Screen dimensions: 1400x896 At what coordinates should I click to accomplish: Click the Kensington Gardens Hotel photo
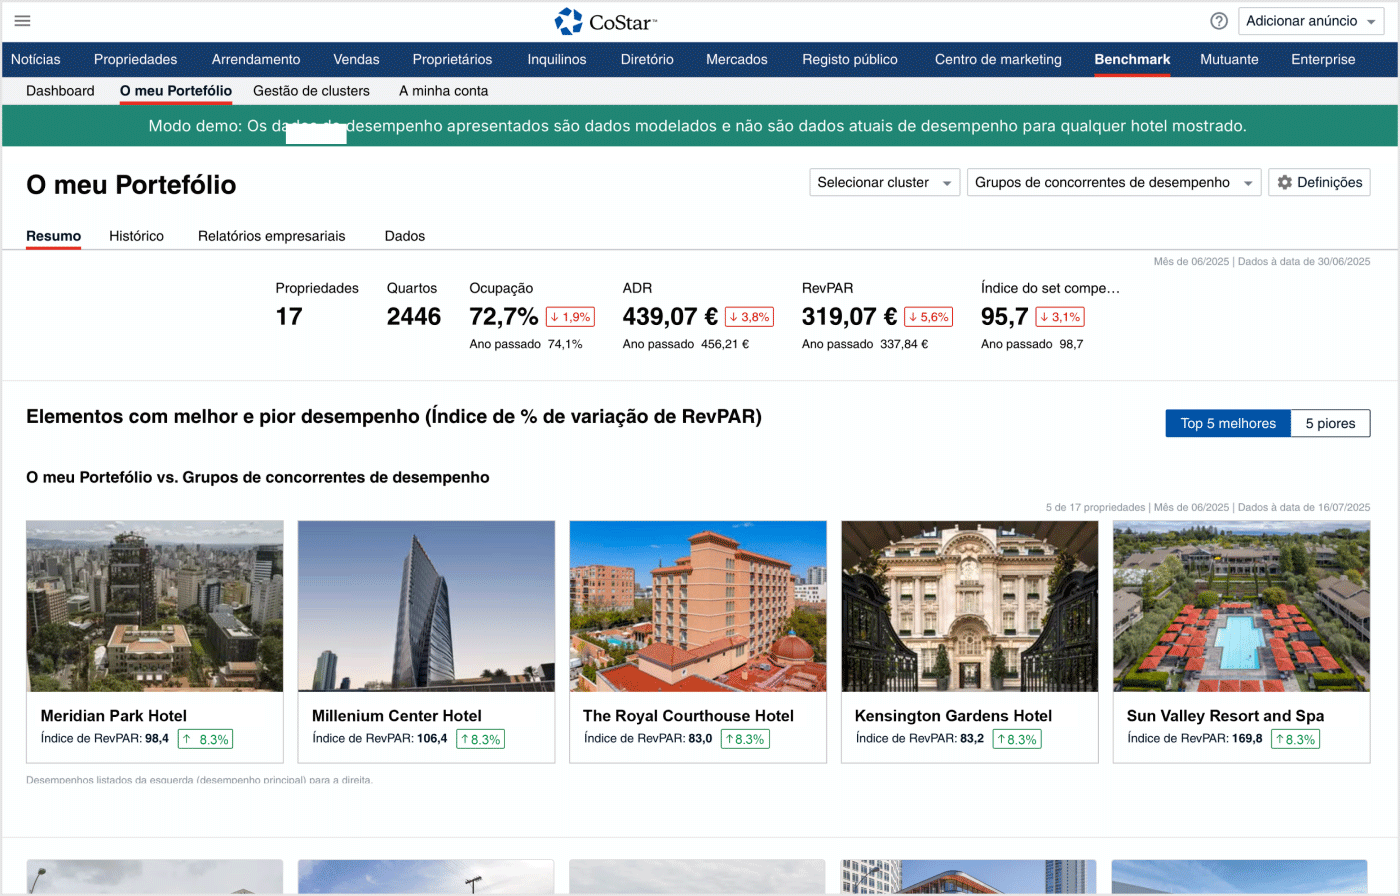coord(969,606)
